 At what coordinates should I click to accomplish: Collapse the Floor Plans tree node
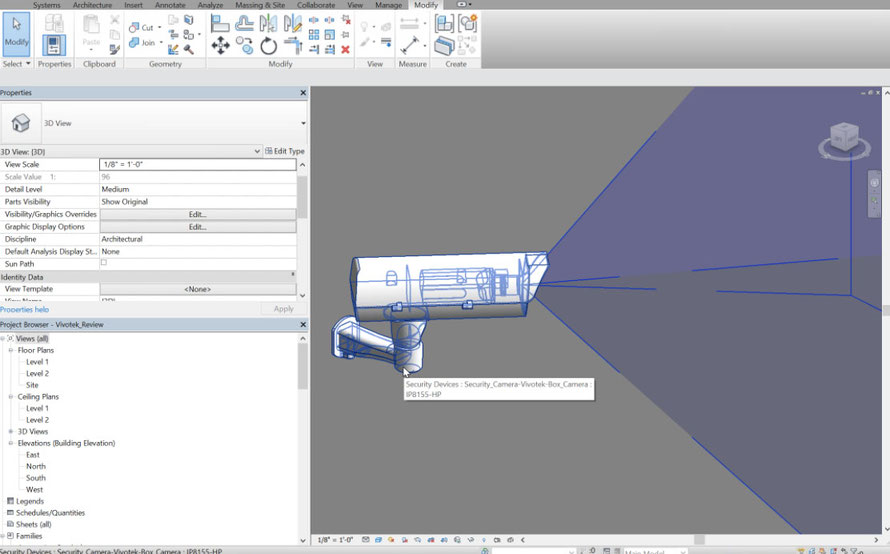[11, 350]
